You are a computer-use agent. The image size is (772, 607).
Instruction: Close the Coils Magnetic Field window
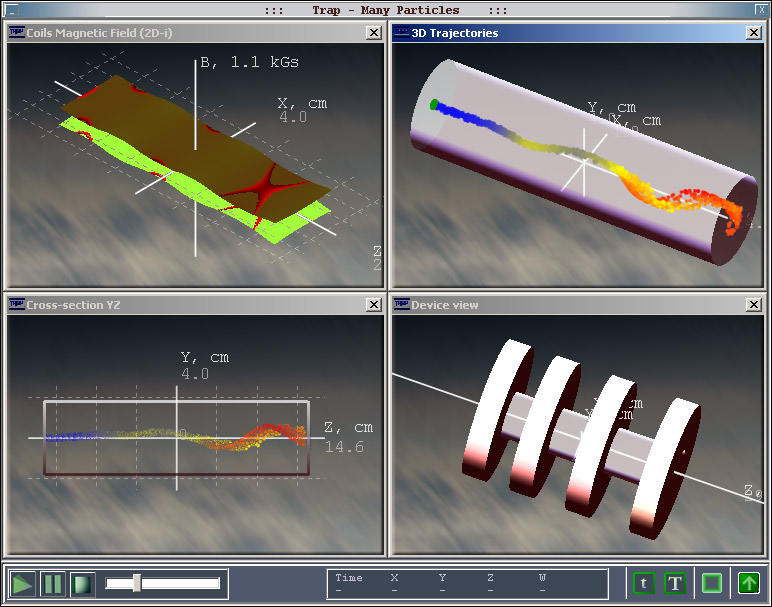(x=373, y=32)
